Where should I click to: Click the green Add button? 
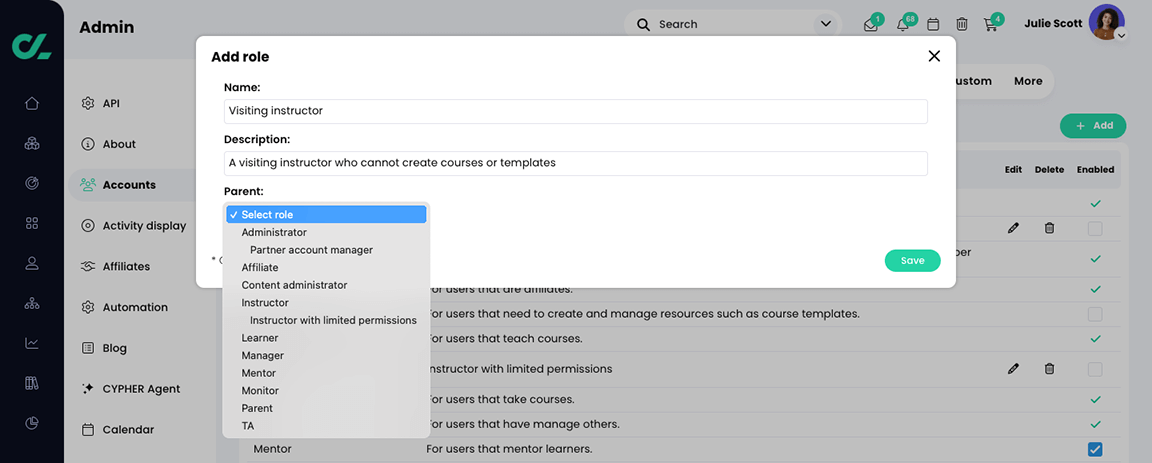[1094, 126]
